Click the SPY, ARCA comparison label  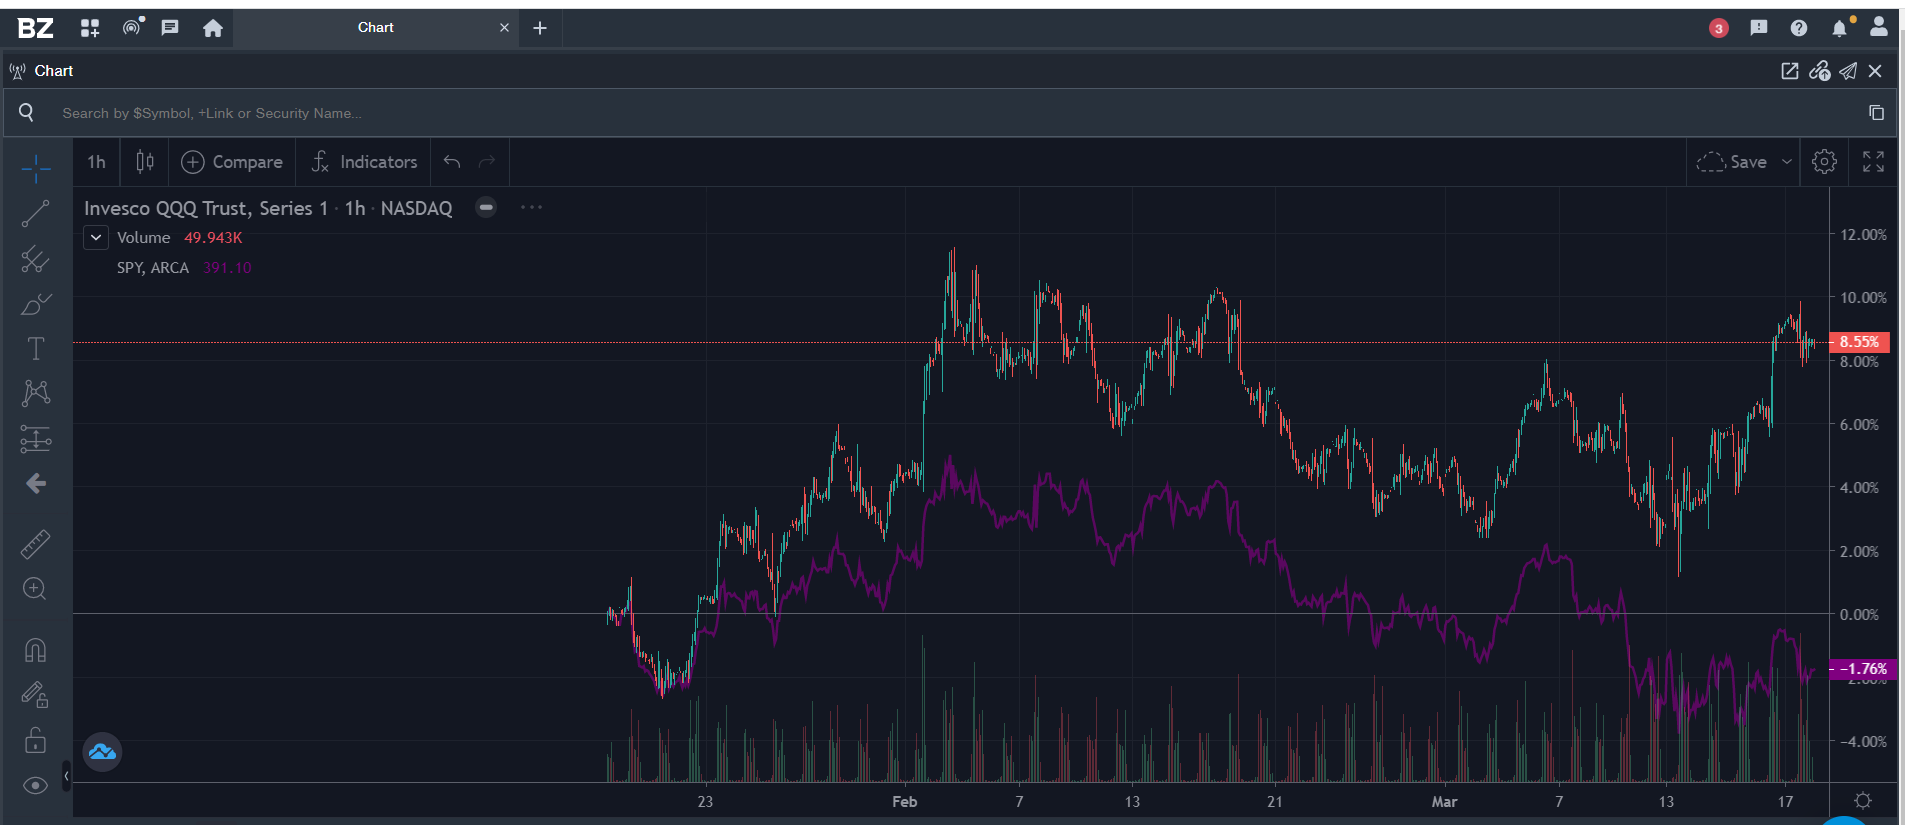tap(153, 268)
